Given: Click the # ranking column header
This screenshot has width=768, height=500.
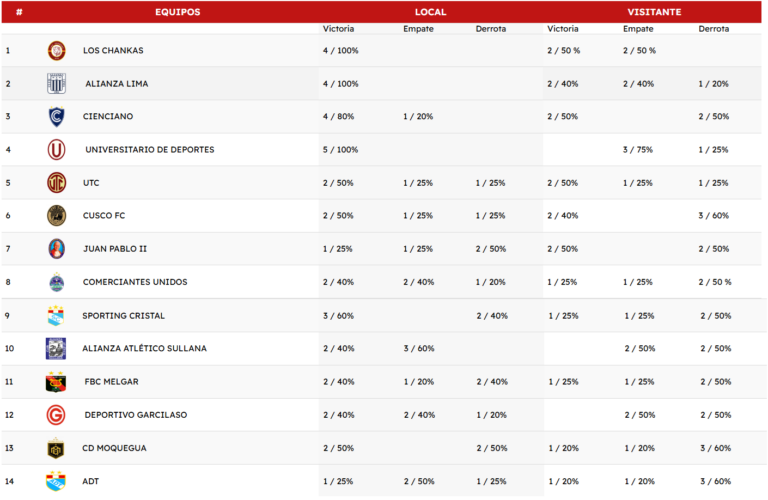Looking at the screenshot, I should click(19, 12).
